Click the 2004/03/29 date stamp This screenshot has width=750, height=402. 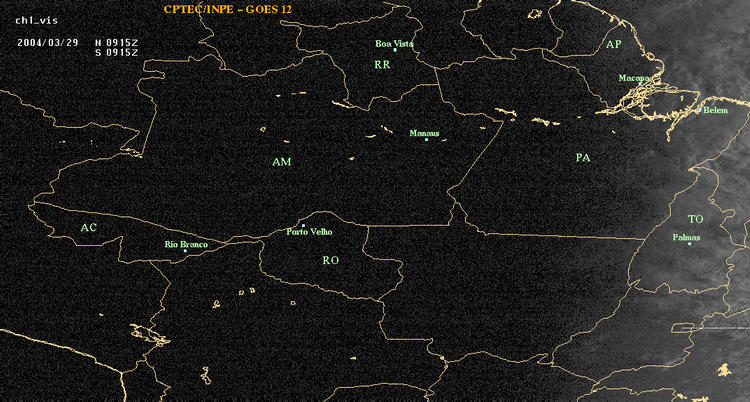(47, 42)
